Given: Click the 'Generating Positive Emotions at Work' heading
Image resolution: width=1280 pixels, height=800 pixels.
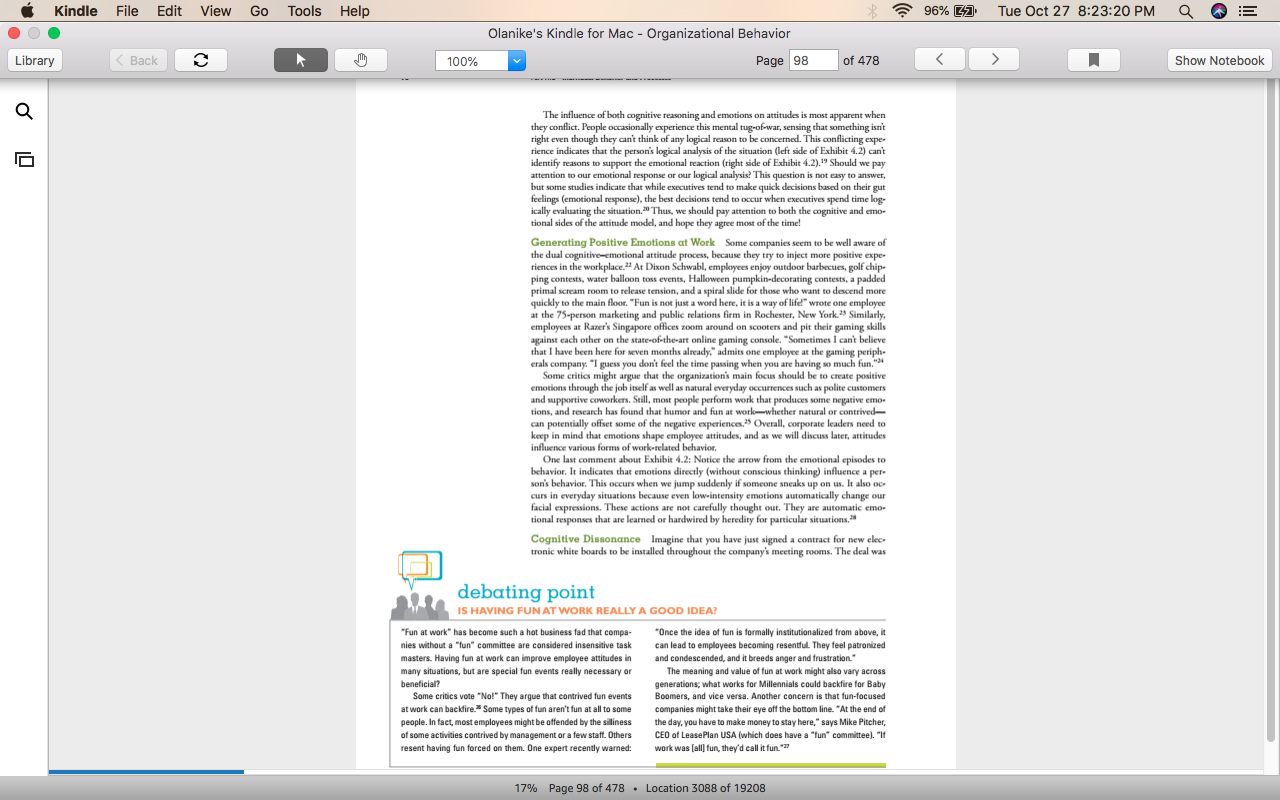Looking at the screenshot, I should 623,242.
